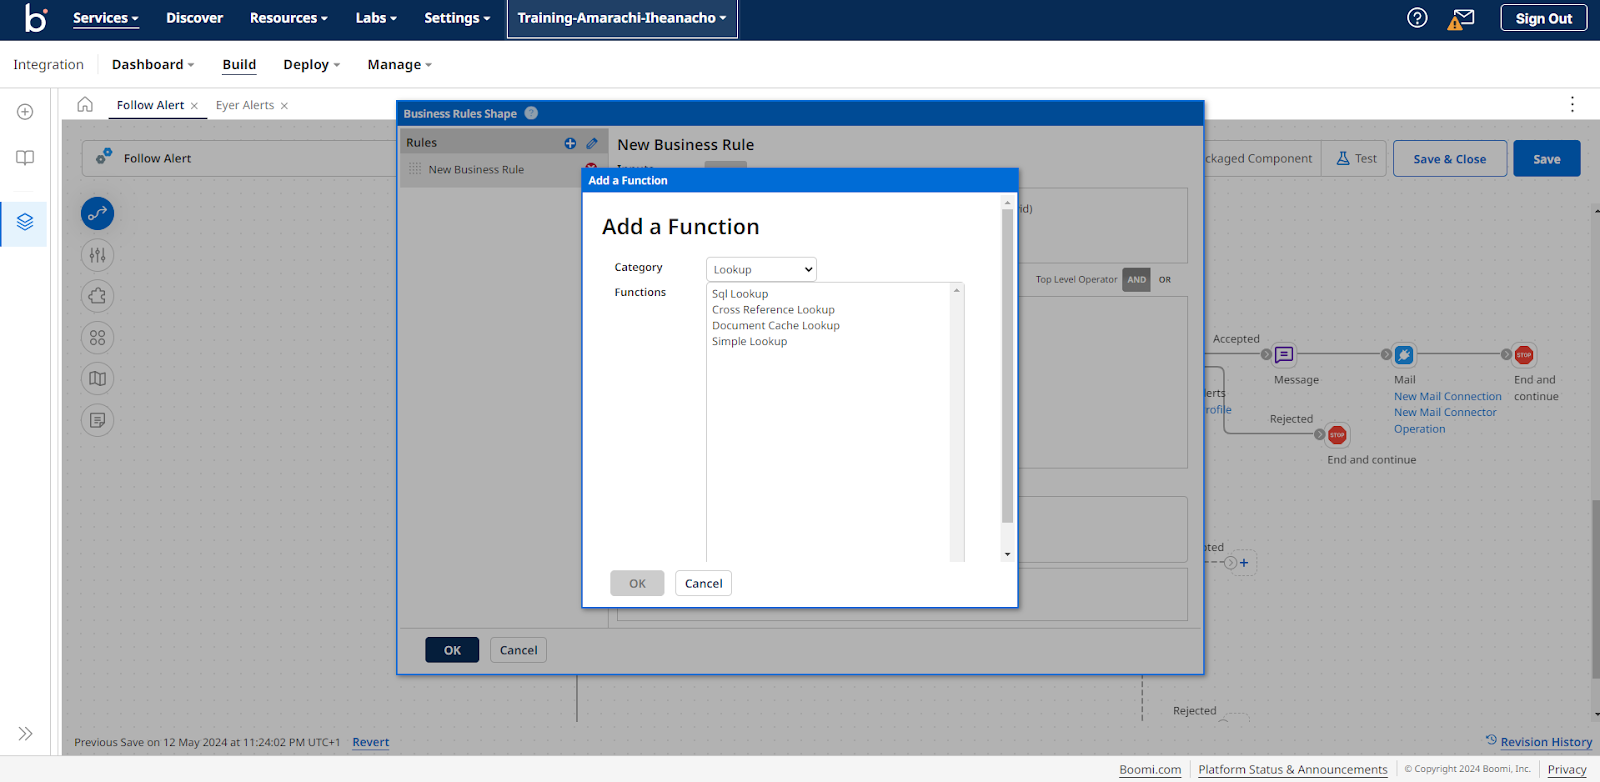Select Document Cache Lookup function
Screen dimensions: 1600x782
775,326
